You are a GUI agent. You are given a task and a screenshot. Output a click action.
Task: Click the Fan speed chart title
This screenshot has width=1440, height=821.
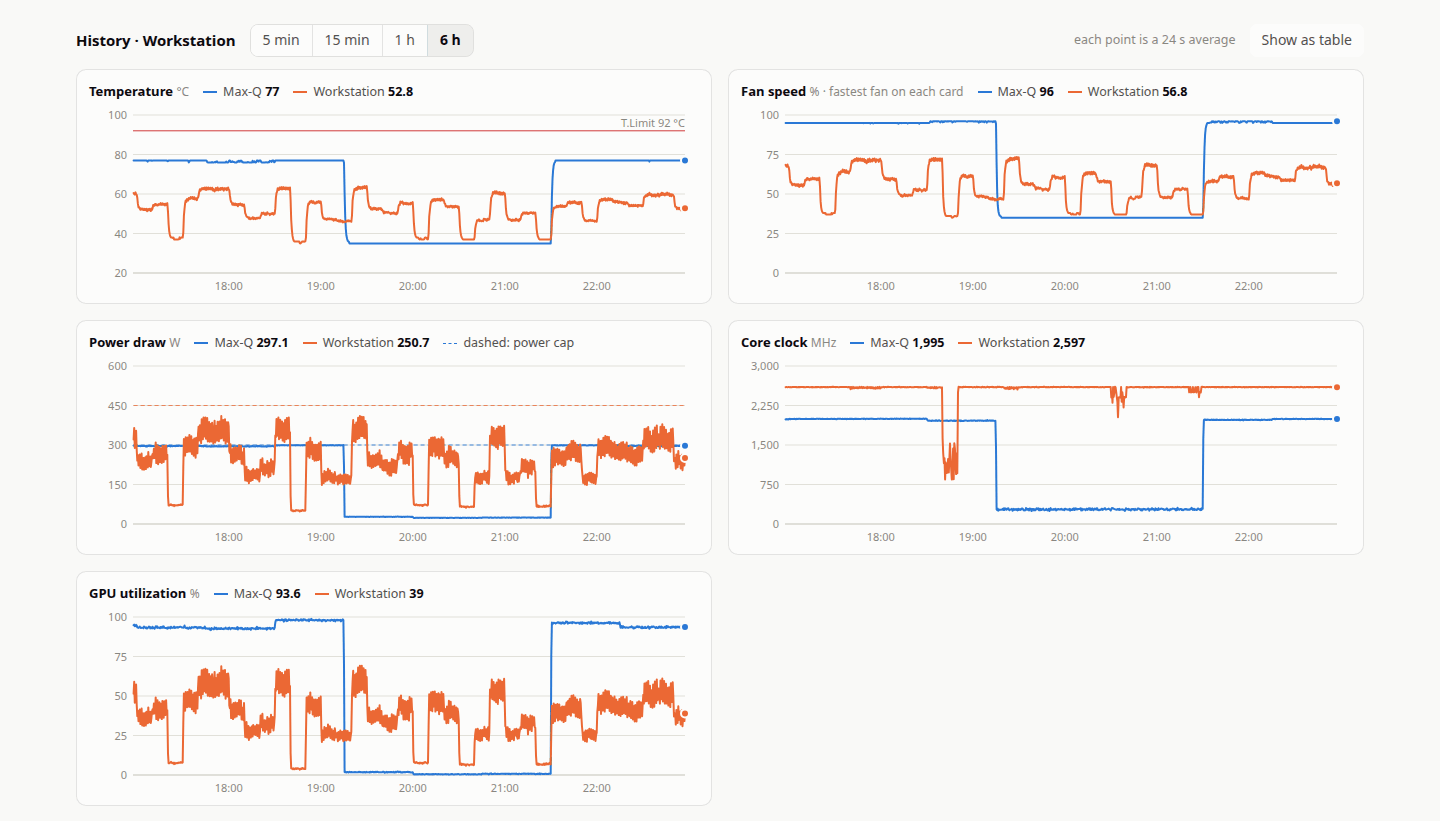click(773, 91)
